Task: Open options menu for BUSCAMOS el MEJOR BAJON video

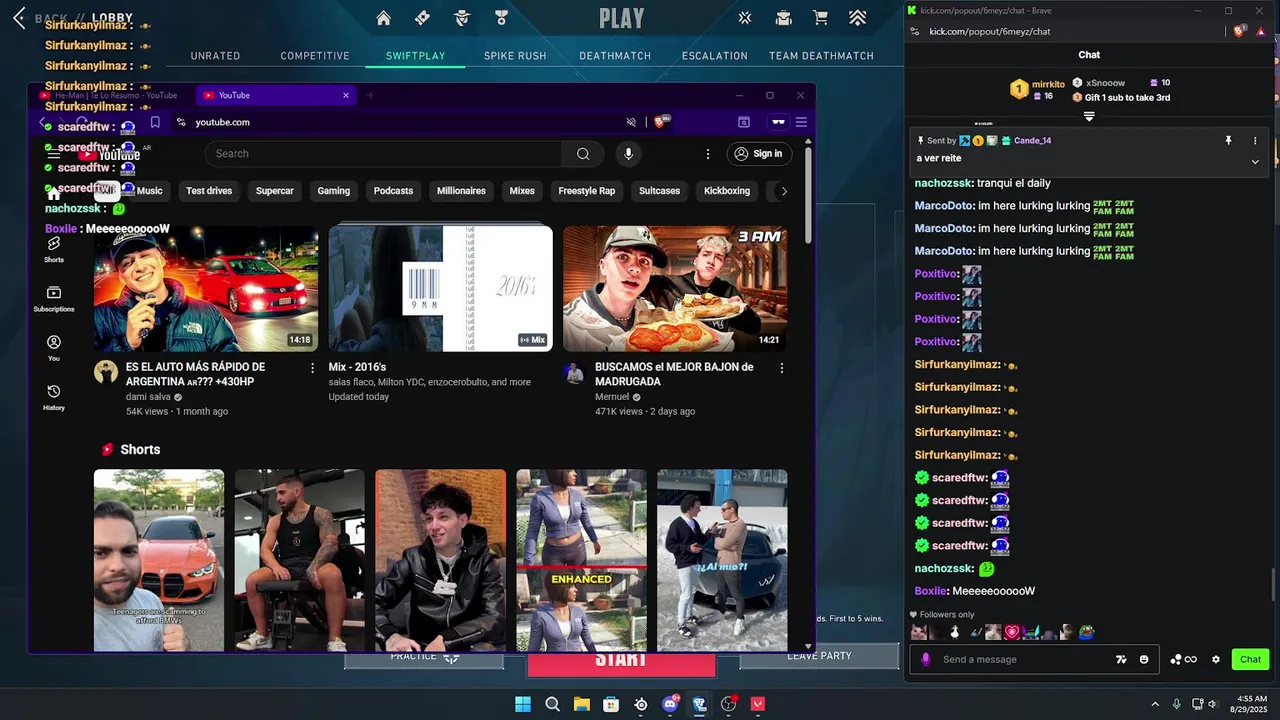Action: coord(781,368)
